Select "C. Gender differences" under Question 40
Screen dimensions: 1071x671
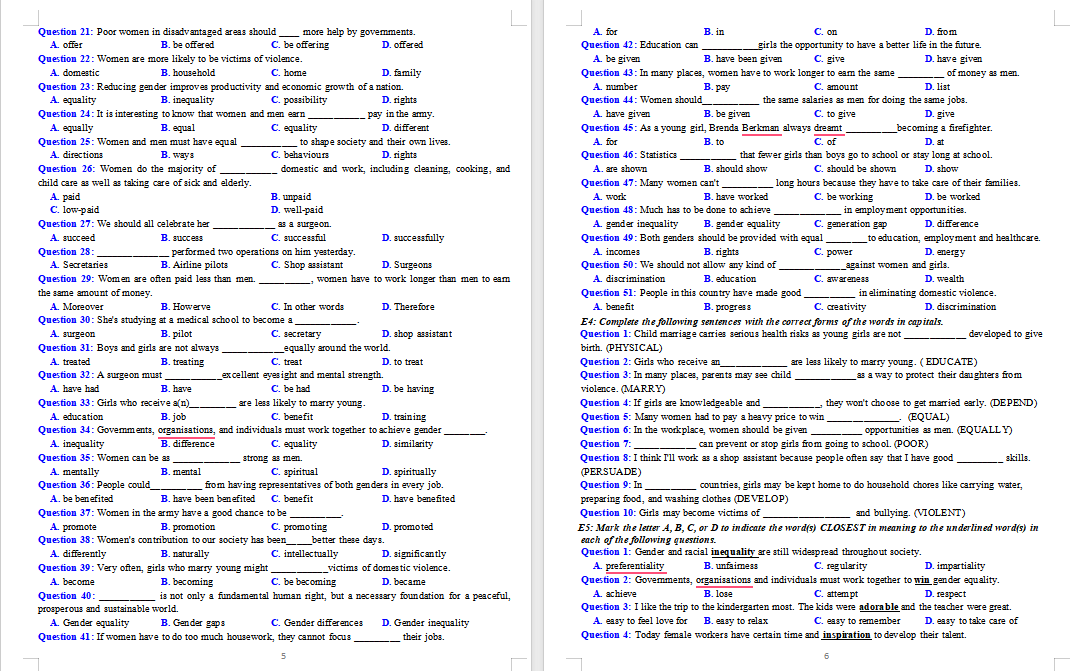316,622
